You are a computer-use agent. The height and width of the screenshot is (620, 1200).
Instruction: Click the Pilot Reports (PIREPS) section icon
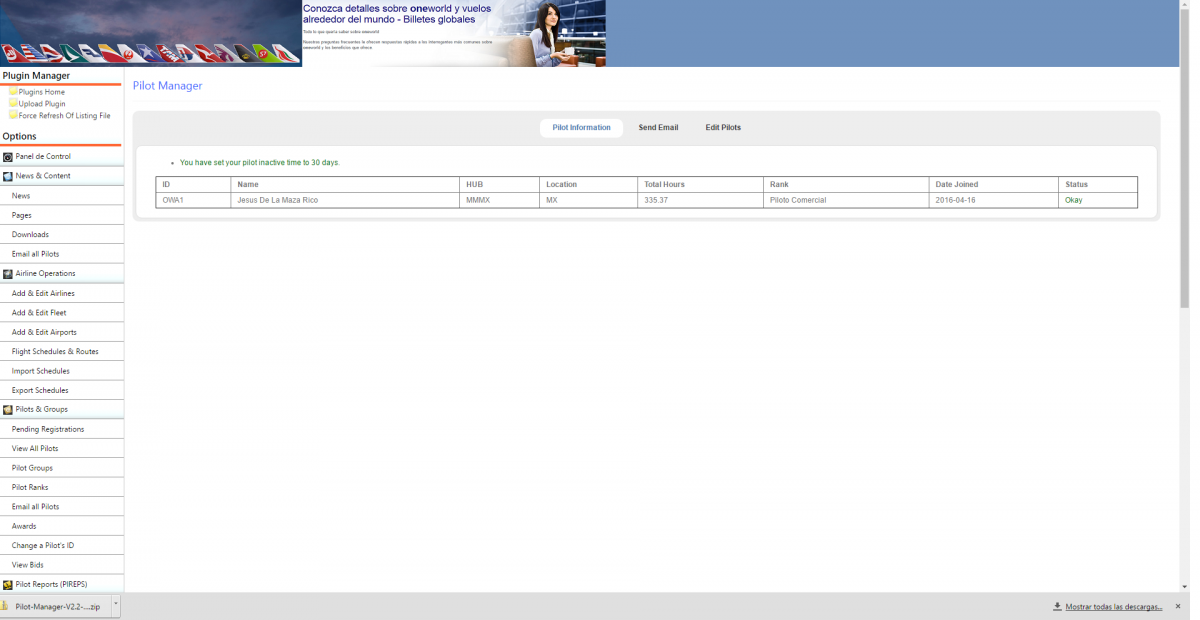8,584
